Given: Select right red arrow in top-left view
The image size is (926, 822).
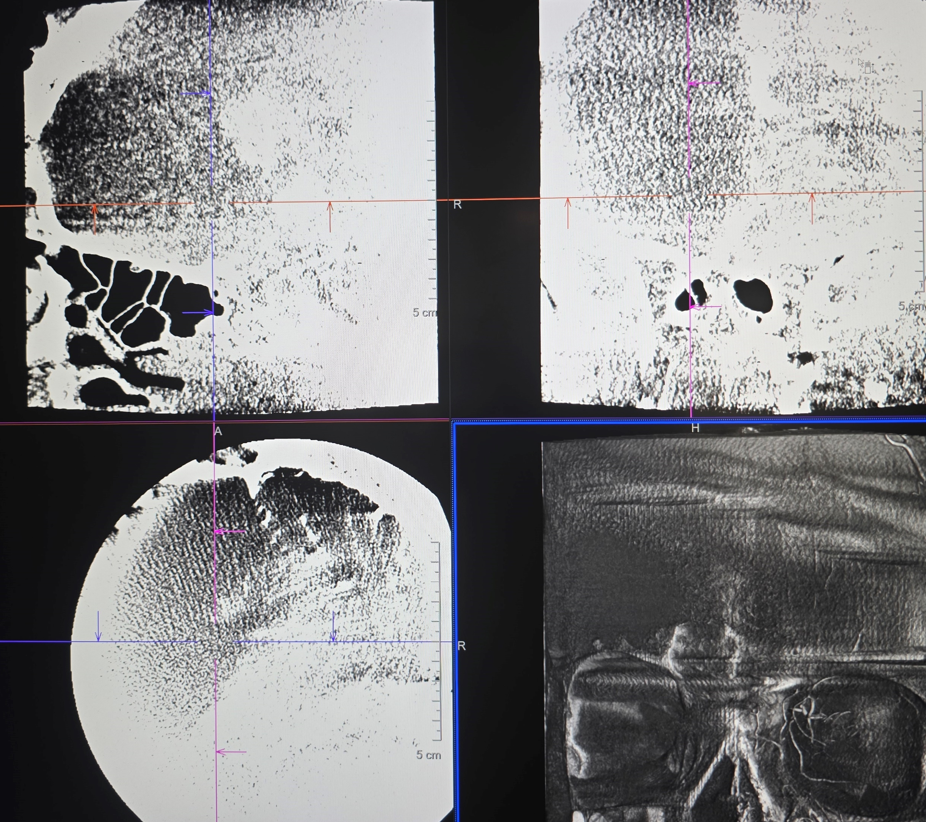Looking at the screenshot, I should point(330,216).
